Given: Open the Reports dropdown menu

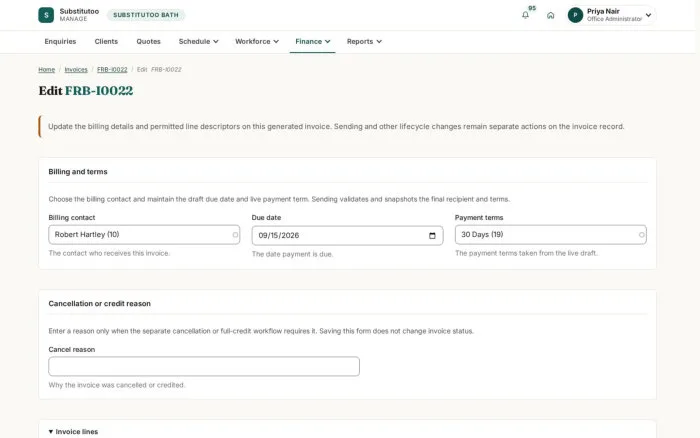Looking at the screenshot, I should tap(364, 41).
